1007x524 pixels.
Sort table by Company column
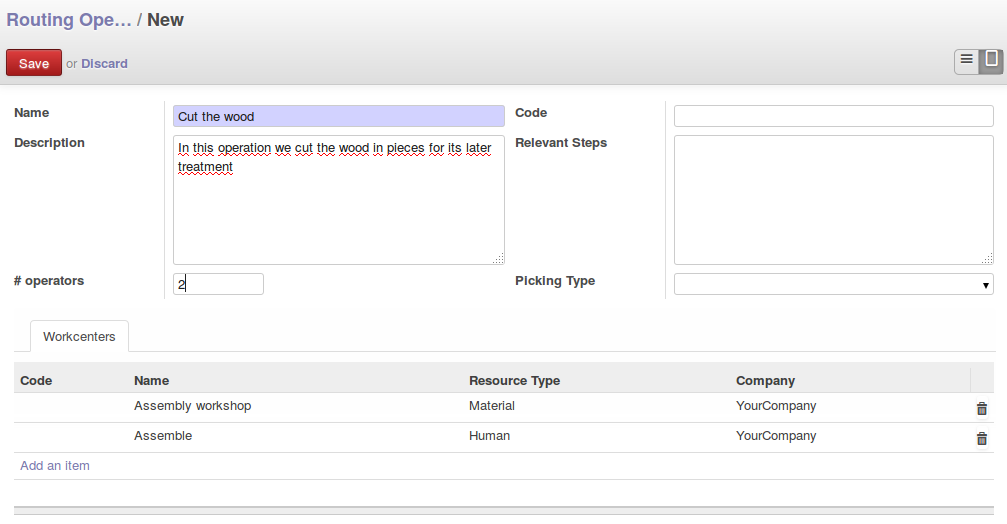[765, 381]
